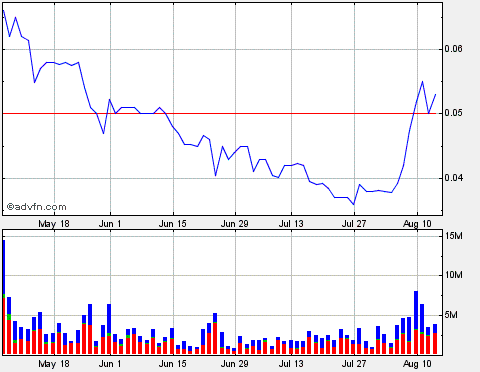
Task: Click the 0.05 price axis label
Action: (x=454, y=113)
